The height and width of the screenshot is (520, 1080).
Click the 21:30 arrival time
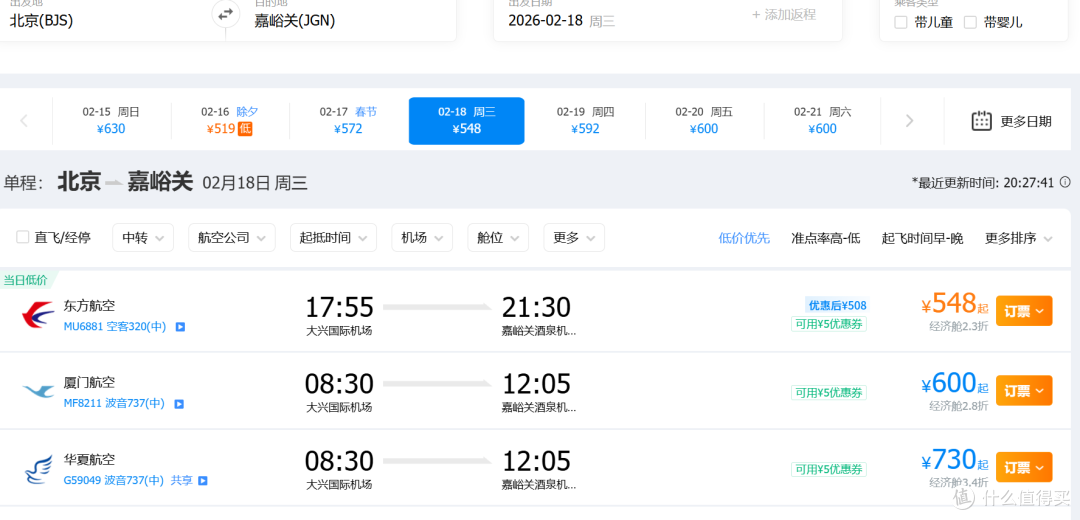pyautogui.click(x=536, y=307)
